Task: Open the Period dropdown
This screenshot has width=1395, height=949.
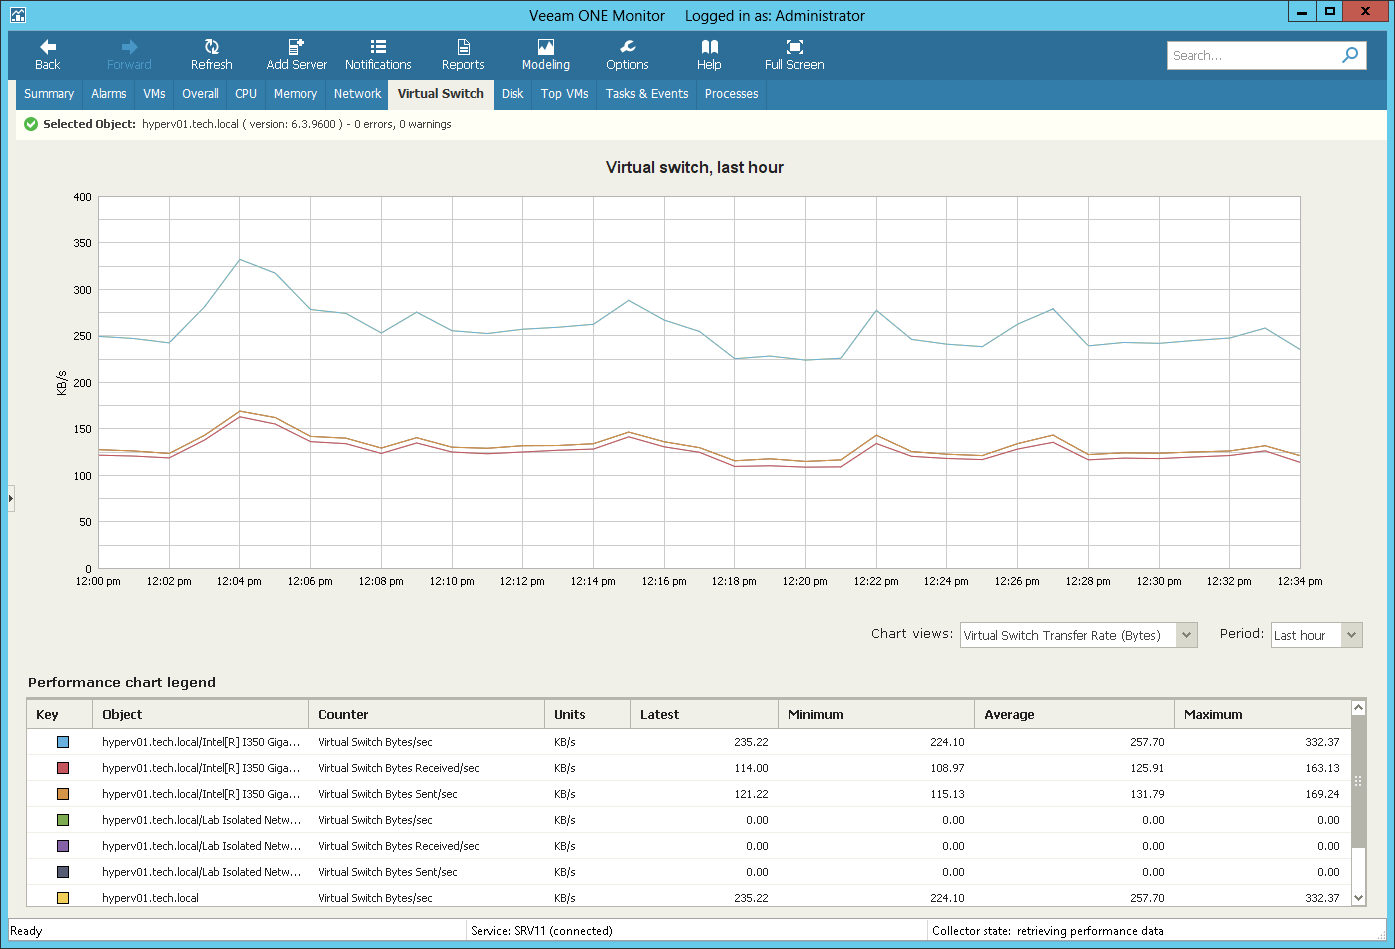Action: [x=1351, y=635]
